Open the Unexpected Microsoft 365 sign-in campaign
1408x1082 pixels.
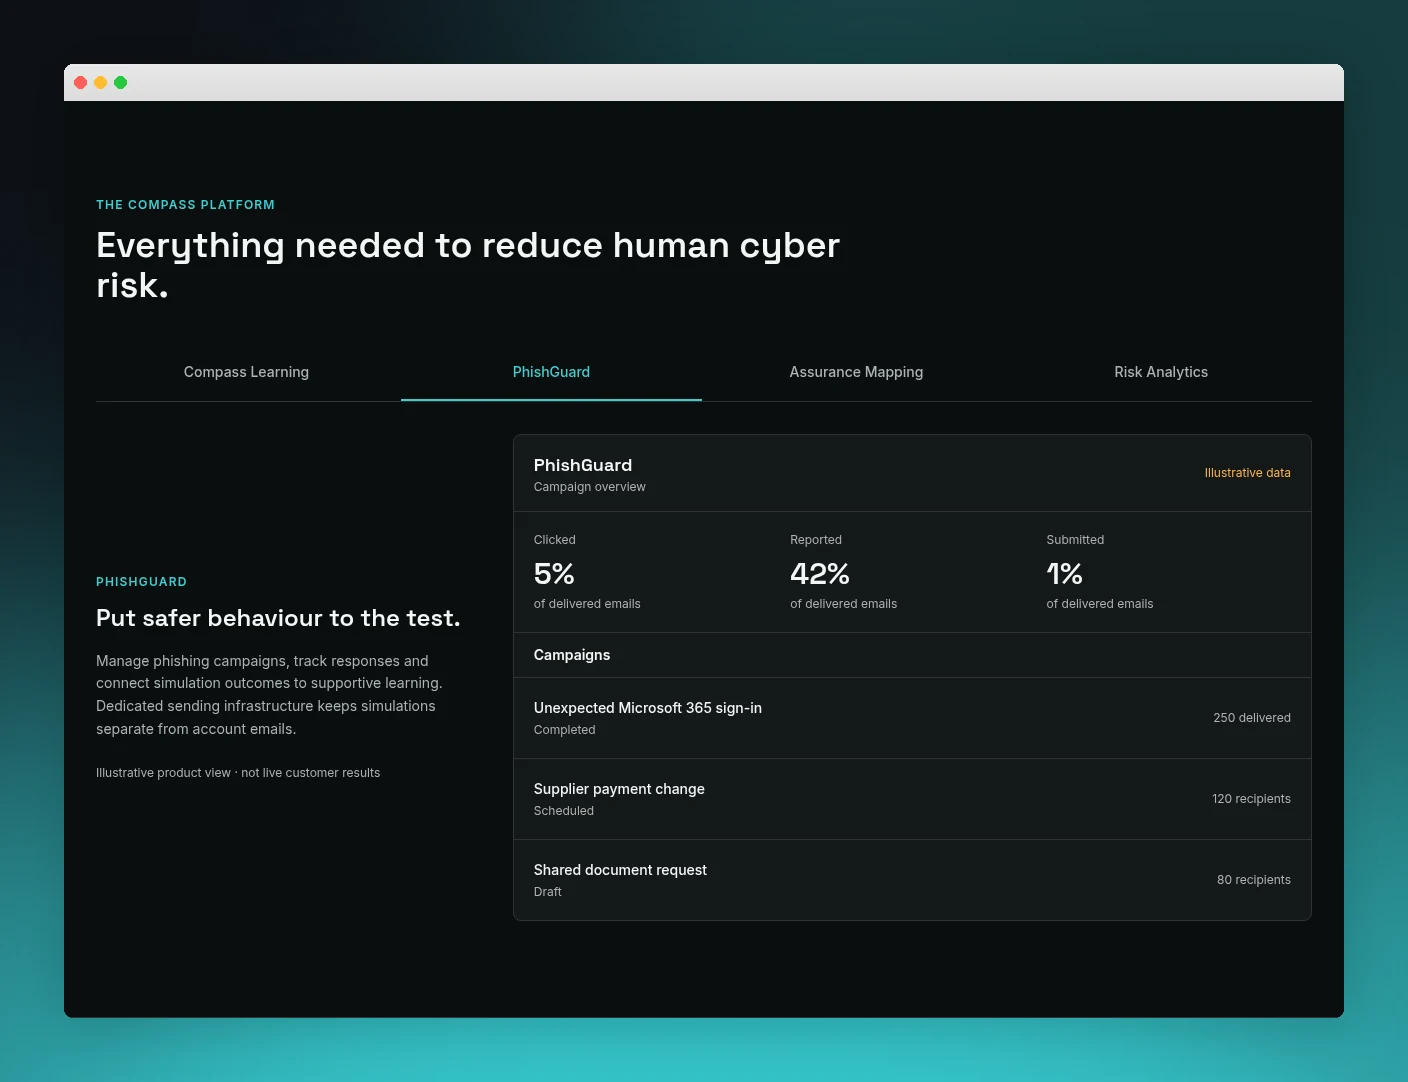point(912,718)
